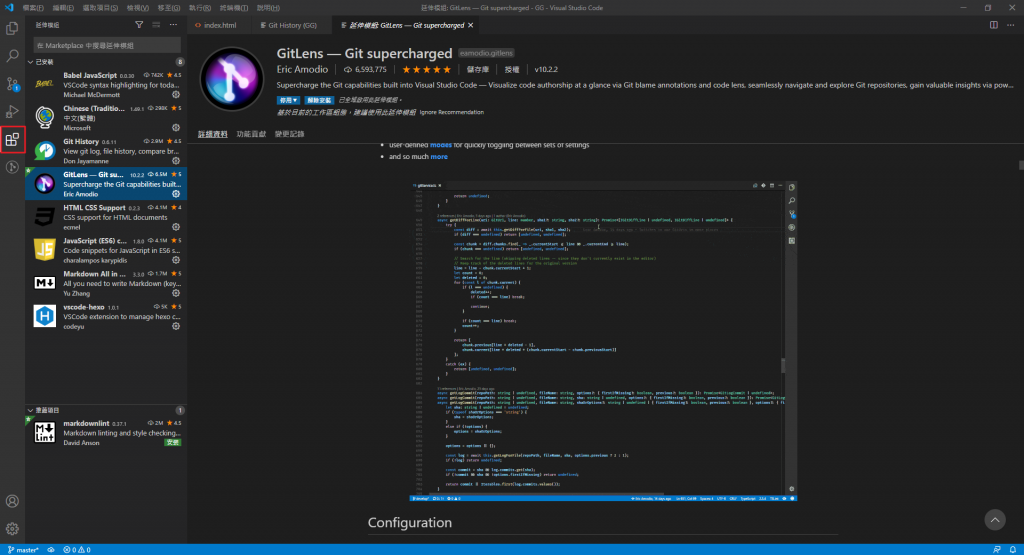This screenshot has width=1024, height=555.
Task: Open the Repository (儲存庫) link
Action: (478, 69)
